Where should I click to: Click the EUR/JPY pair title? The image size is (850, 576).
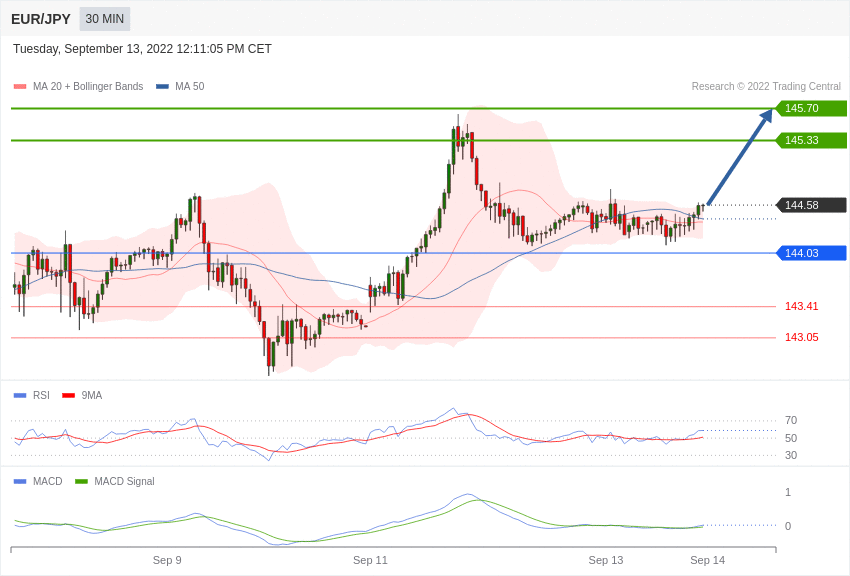41,19
